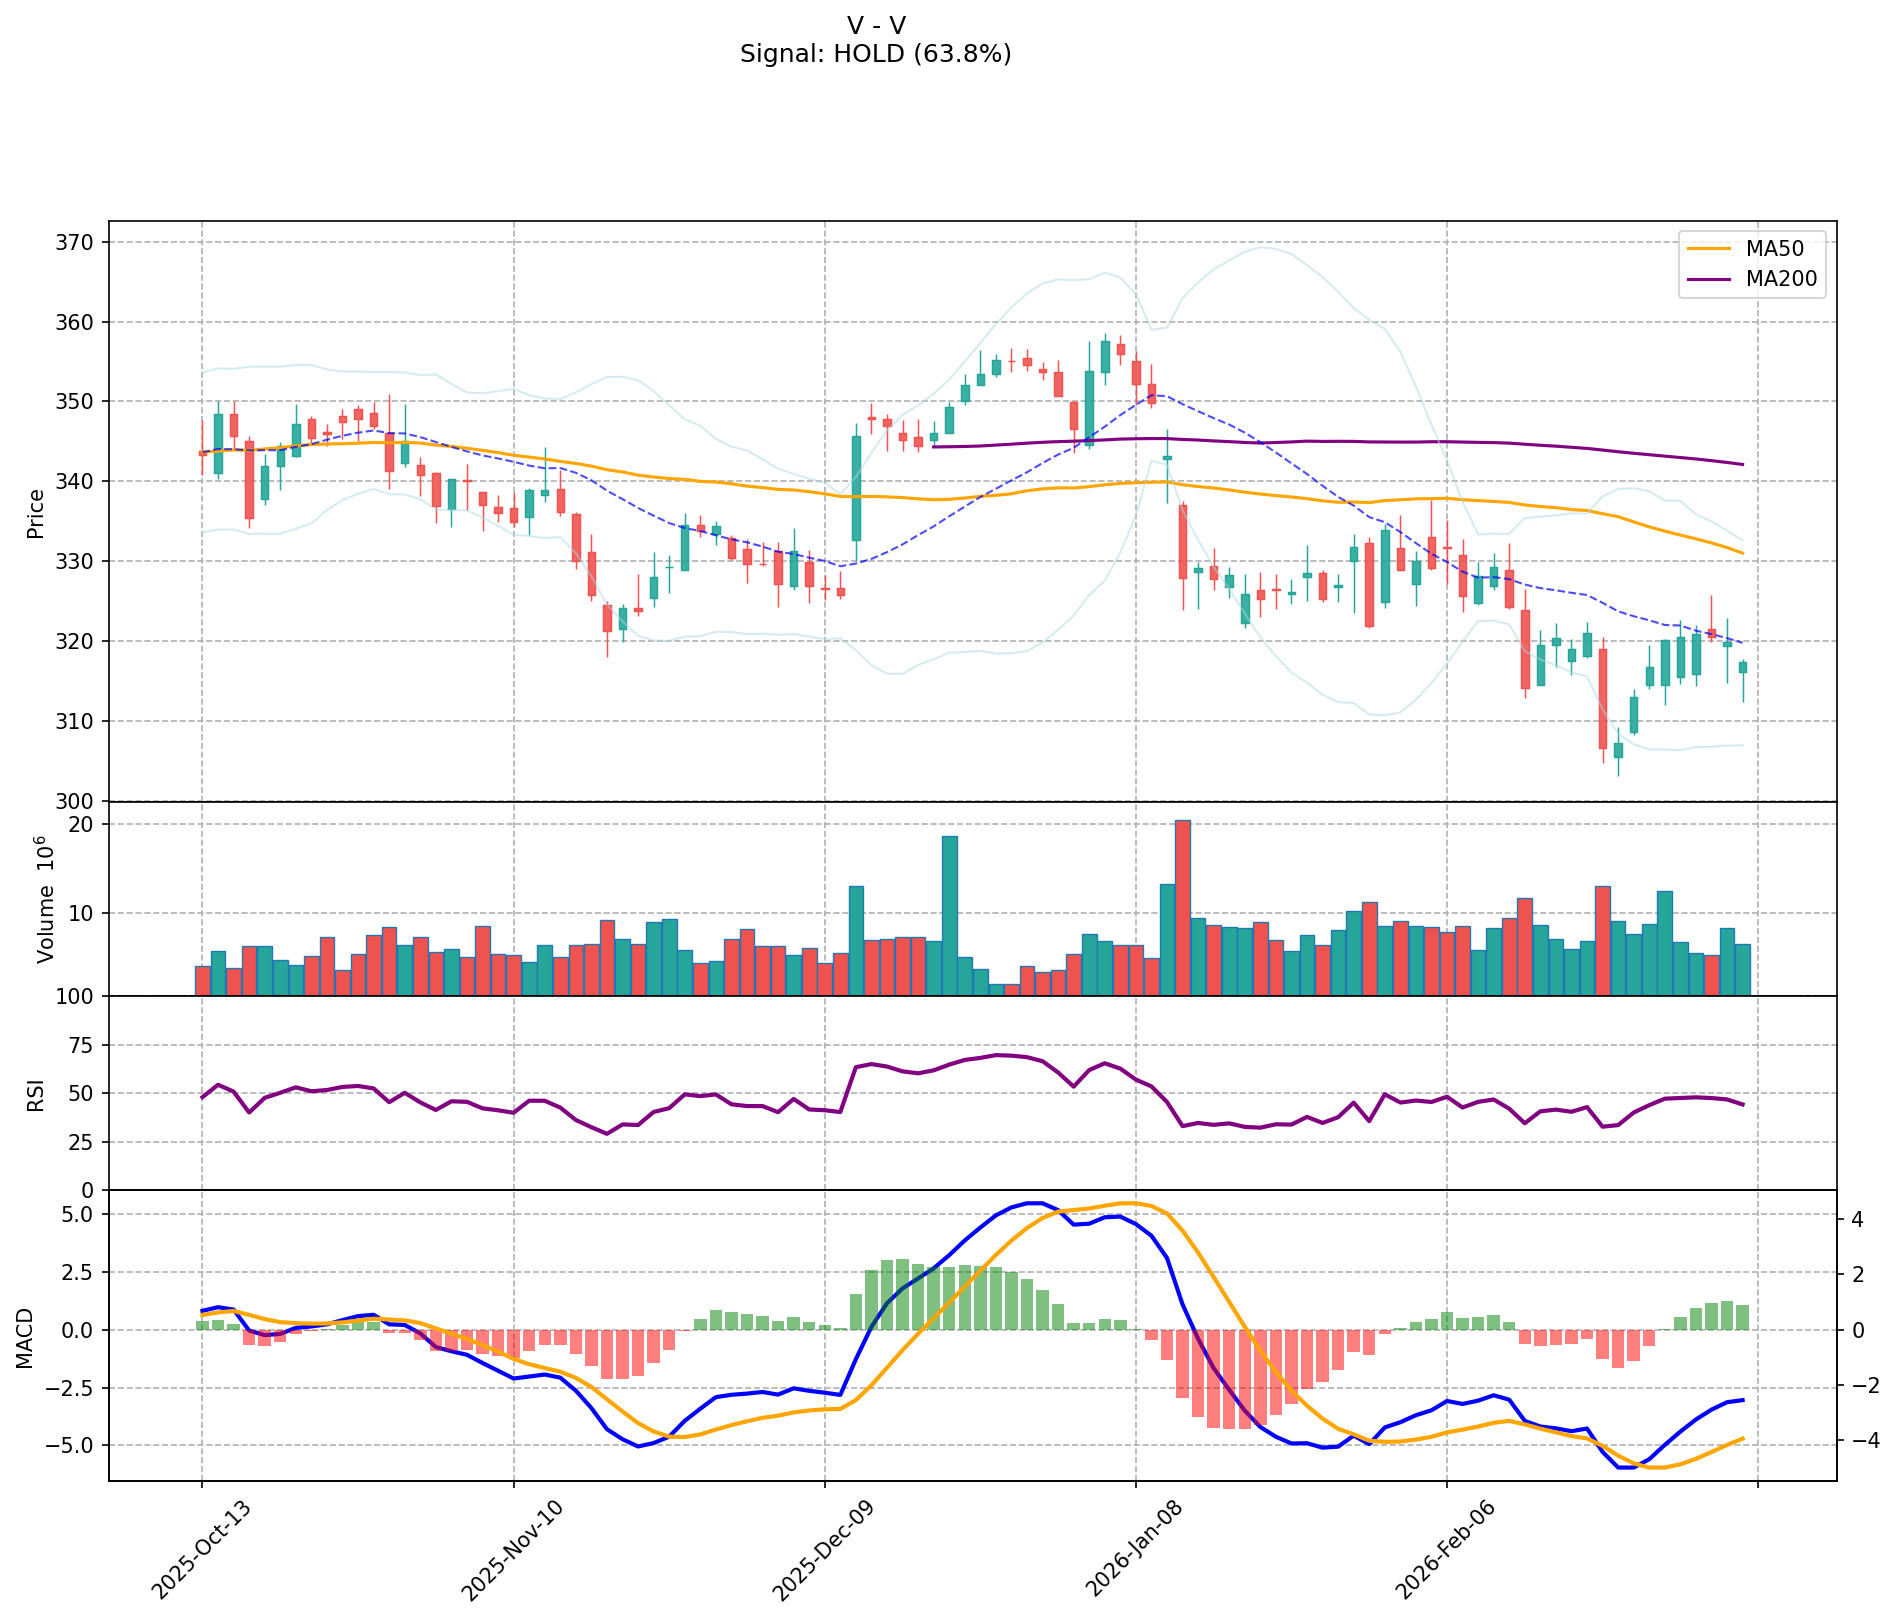Click the chart title 'V - V'
The height and width of the screenshot is (1620, 1896).
(875, 26)
